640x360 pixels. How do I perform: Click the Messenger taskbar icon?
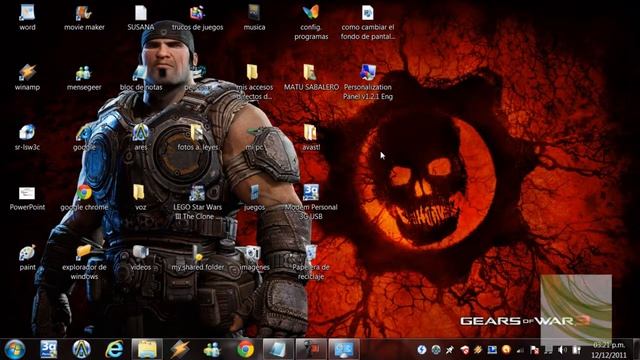(x=212, y=349)
